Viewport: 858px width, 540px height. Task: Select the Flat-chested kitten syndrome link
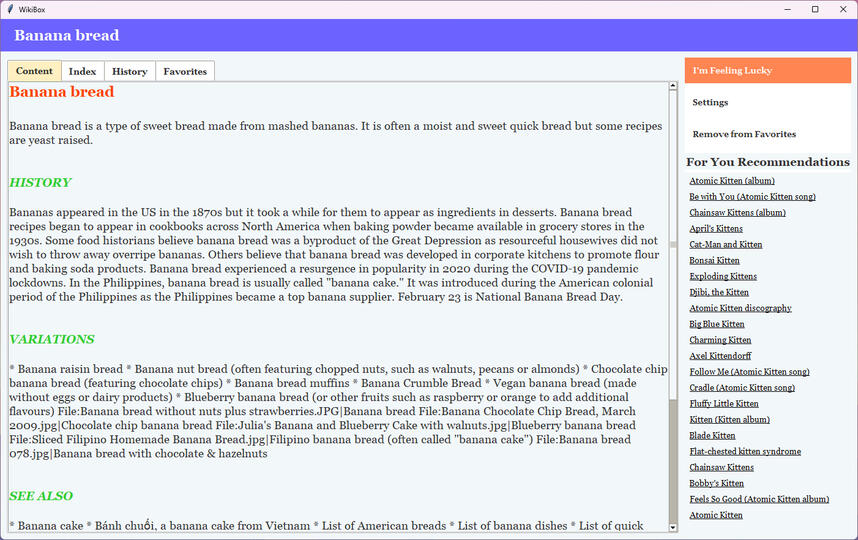tap(745, 451)
